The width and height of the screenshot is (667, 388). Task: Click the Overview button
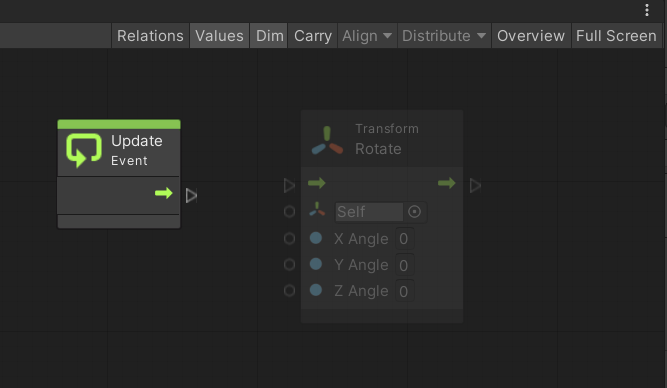point(531,36)
